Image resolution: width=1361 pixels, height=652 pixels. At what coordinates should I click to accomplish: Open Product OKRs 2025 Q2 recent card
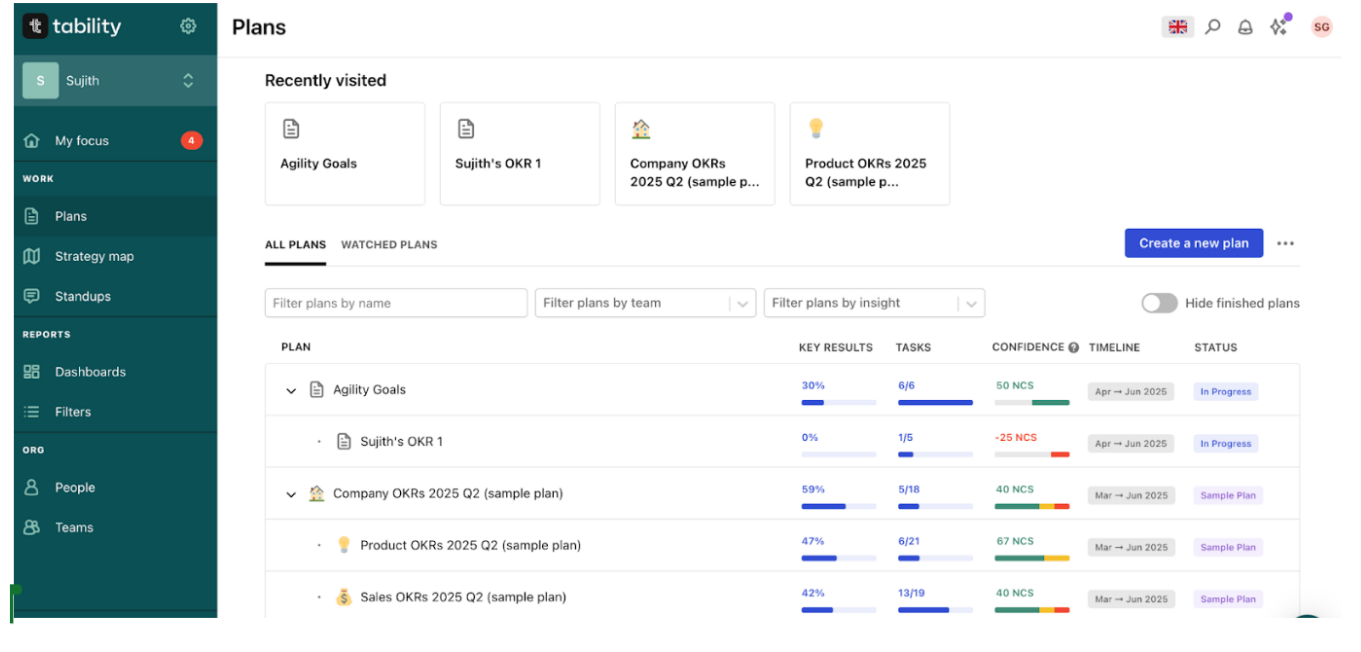click(x=870, y=154)
